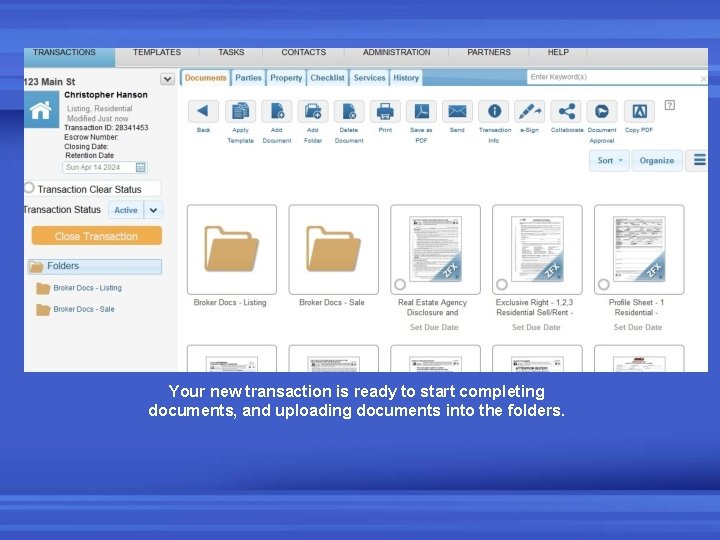Viewport: 720px width, 540px height.
Task: Open the PARTNERS menu
Action: pyautogui.click(x=489, y=52)
